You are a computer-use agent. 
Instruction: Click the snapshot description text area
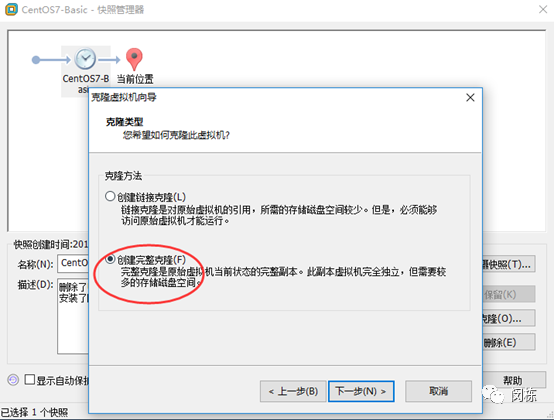pyautogui.click(x=73, y=316)
